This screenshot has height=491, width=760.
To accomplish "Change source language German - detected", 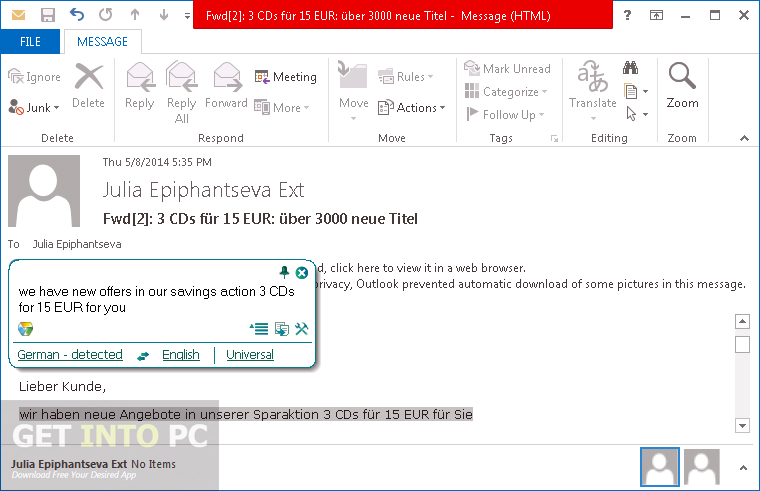I will coord(70,354).
